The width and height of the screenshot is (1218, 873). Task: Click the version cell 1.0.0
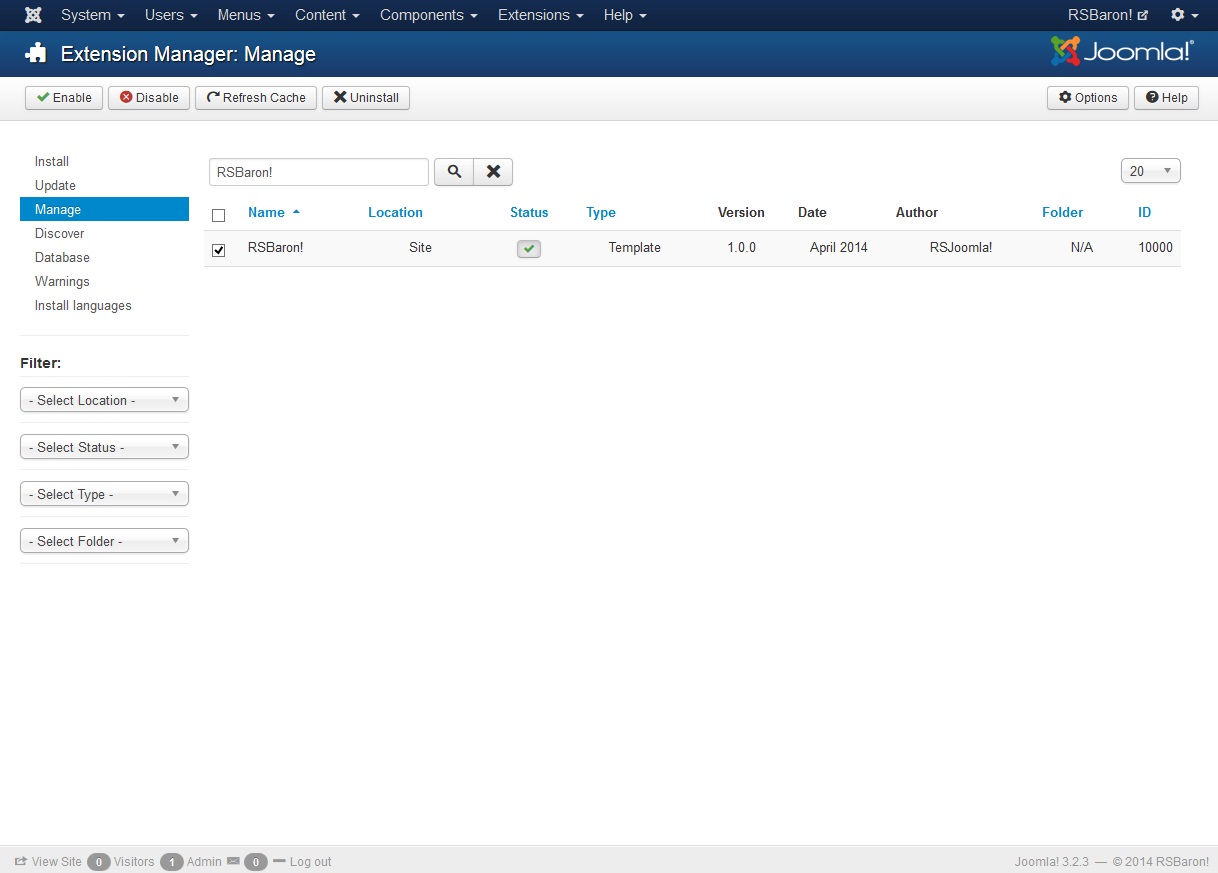(741, 247)
